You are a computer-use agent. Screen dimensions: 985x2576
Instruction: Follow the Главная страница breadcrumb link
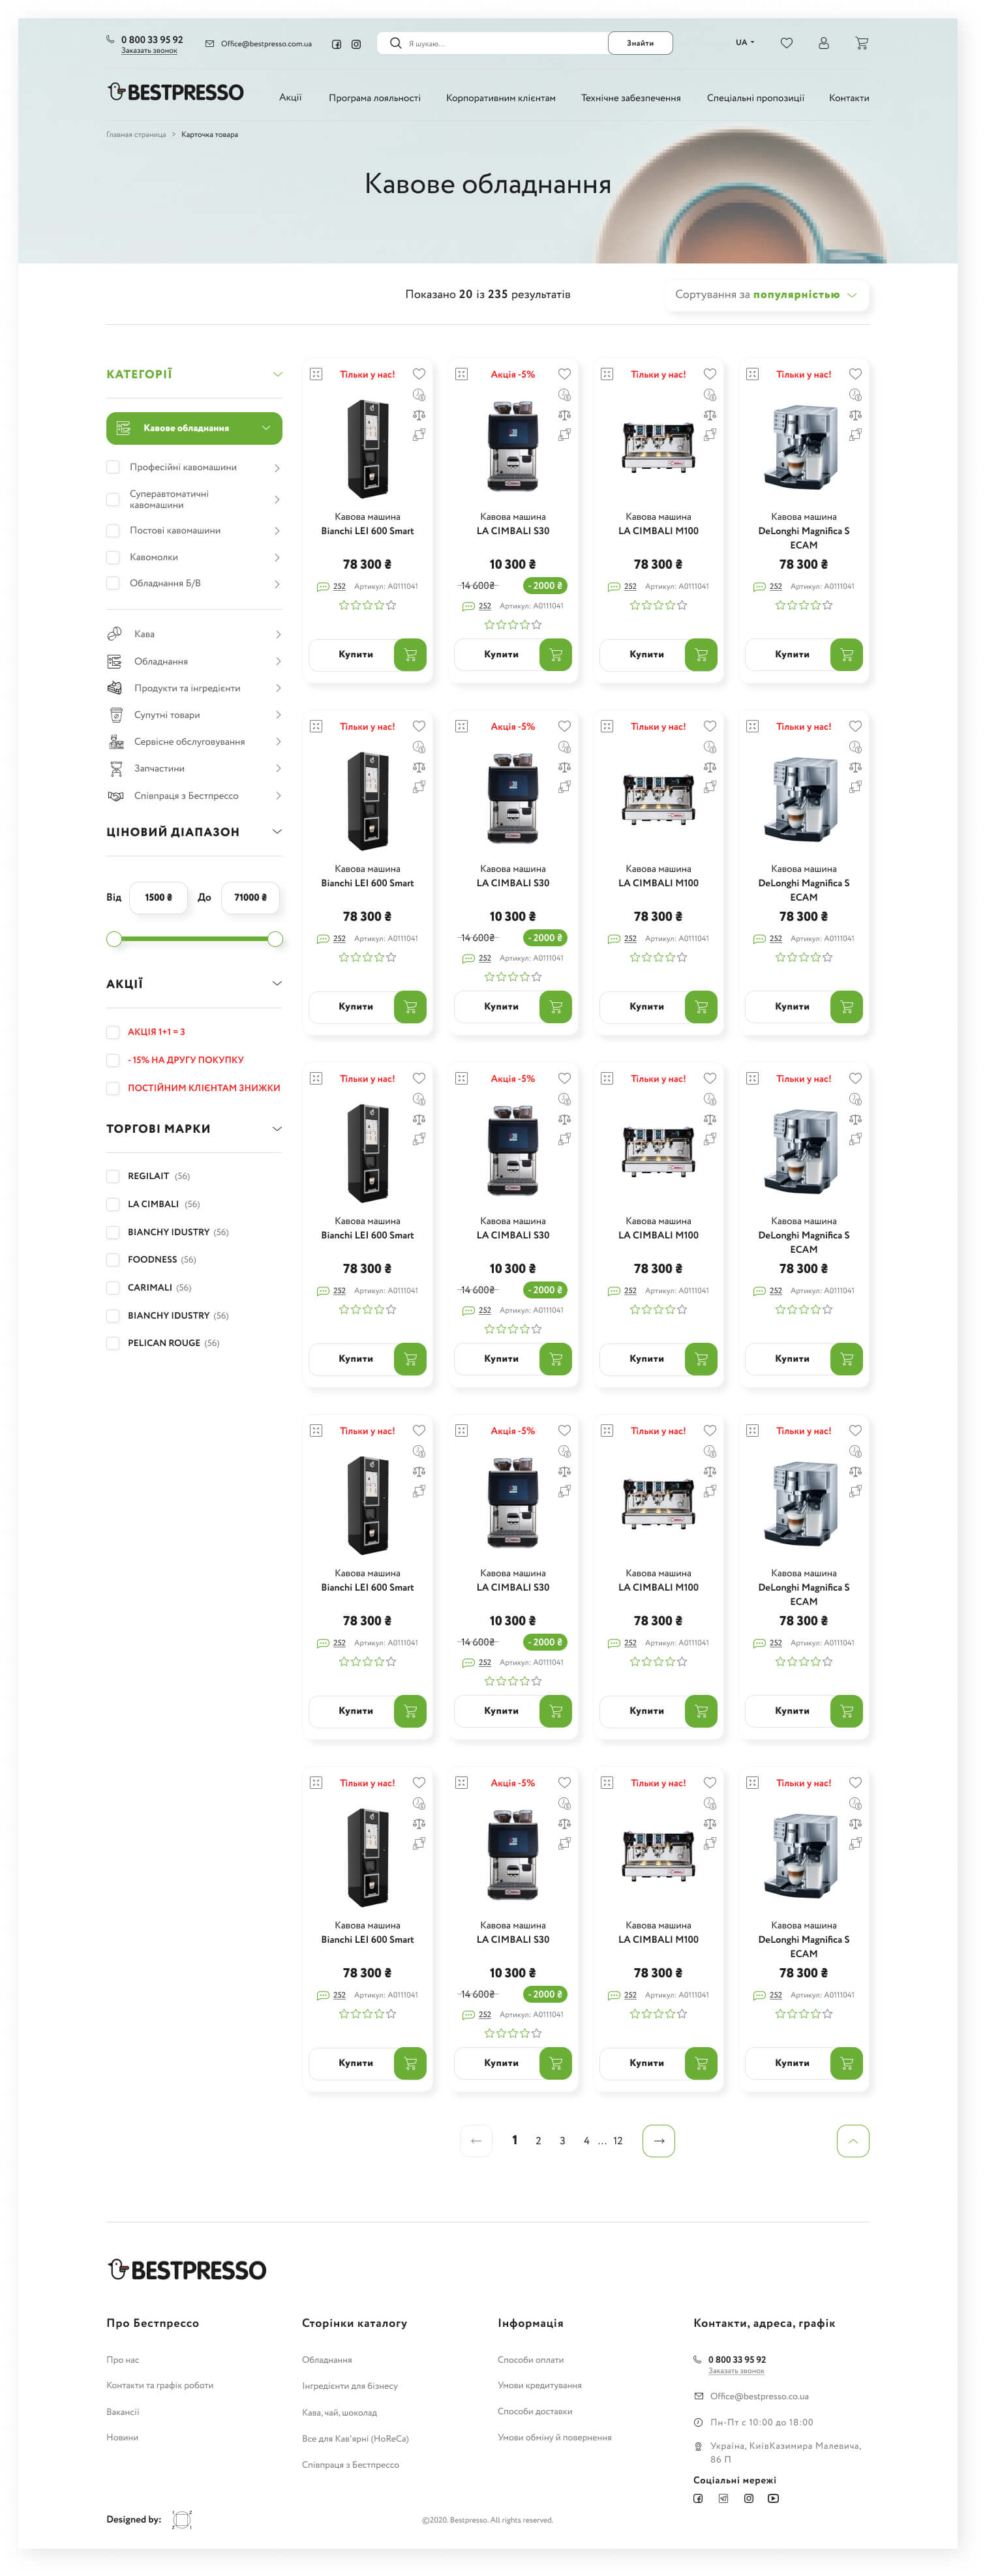point(136,135)
